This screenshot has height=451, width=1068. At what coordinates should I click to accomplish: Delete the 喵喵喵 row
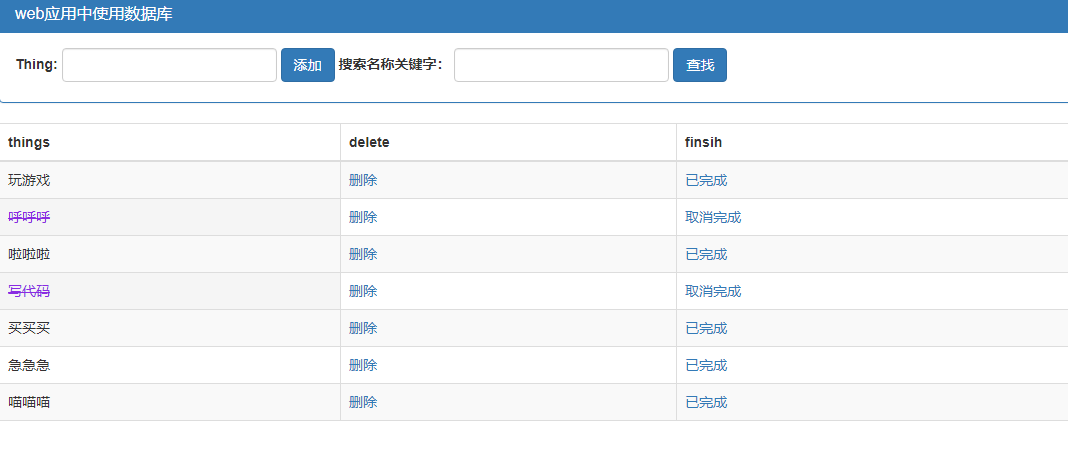363,402
